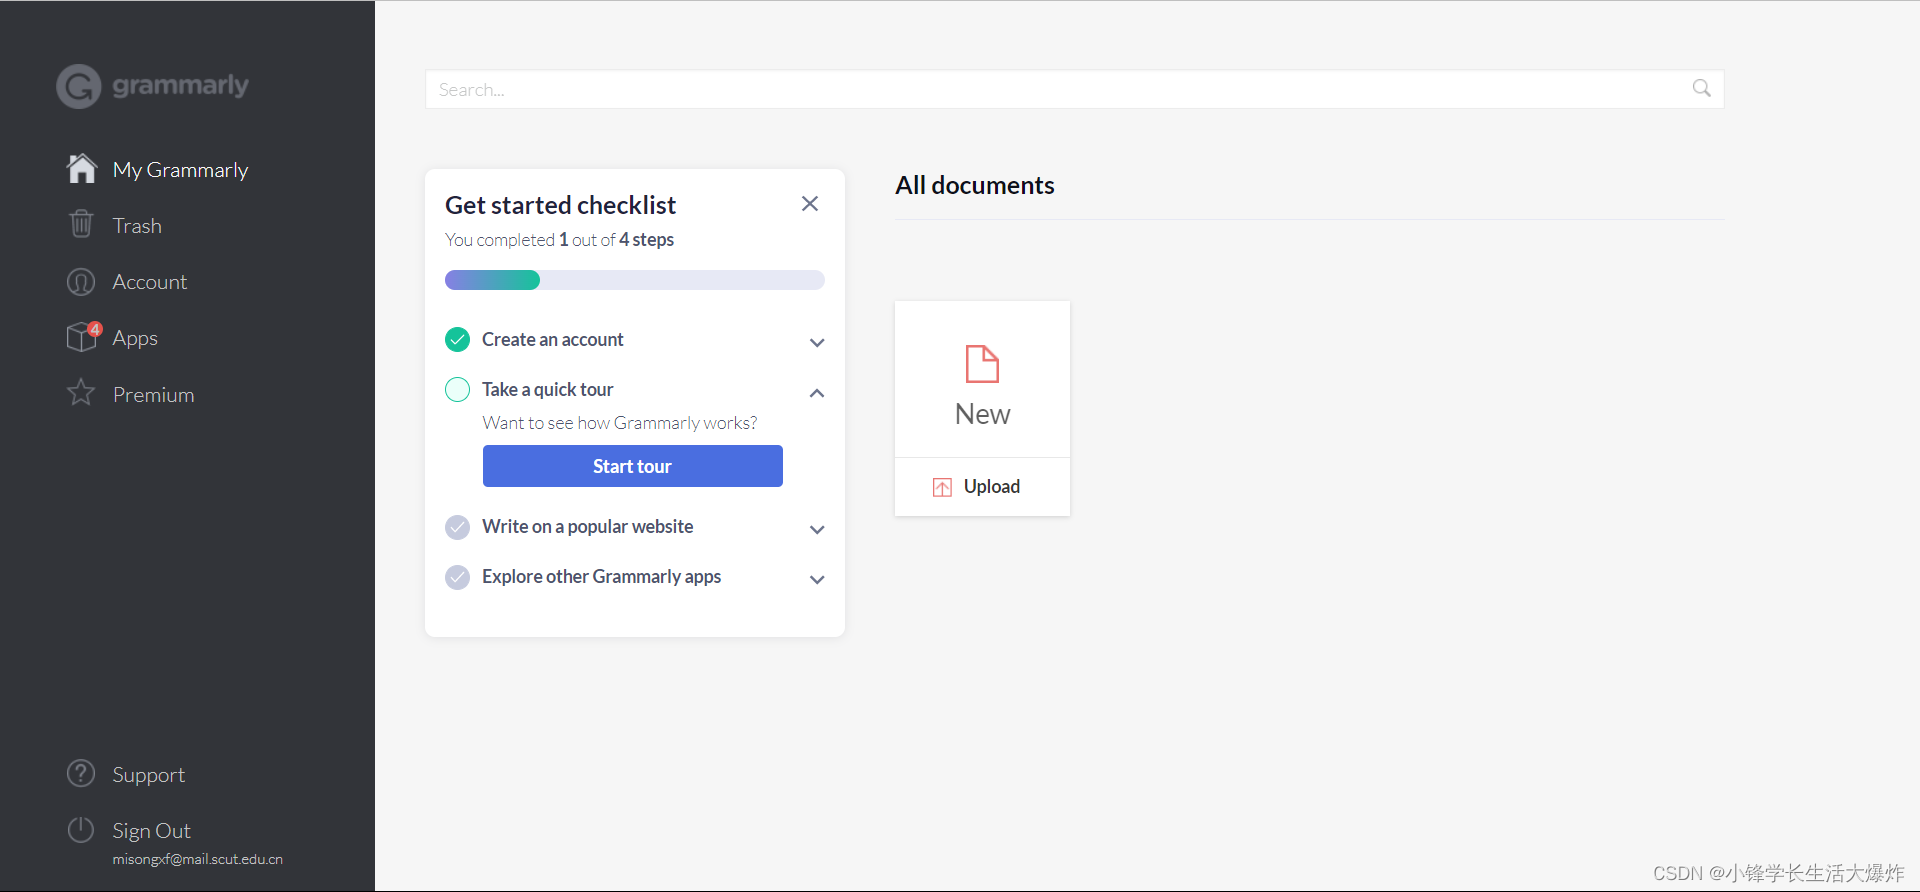Click the New document page icon
This screenshot has height=892, width=1920.
(x=982, y=364)
